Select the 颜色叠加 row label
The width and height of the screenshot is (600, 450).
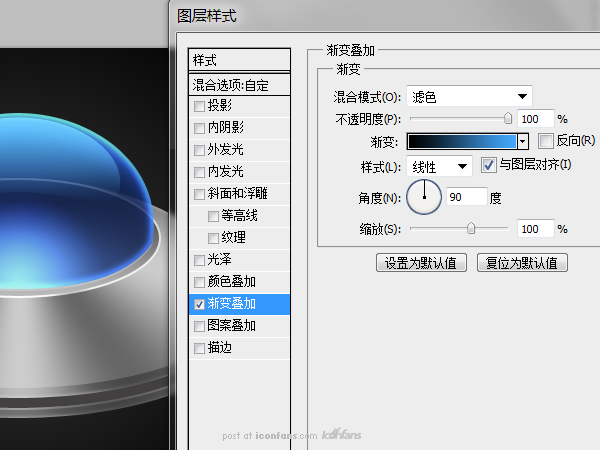coord(231,282)
